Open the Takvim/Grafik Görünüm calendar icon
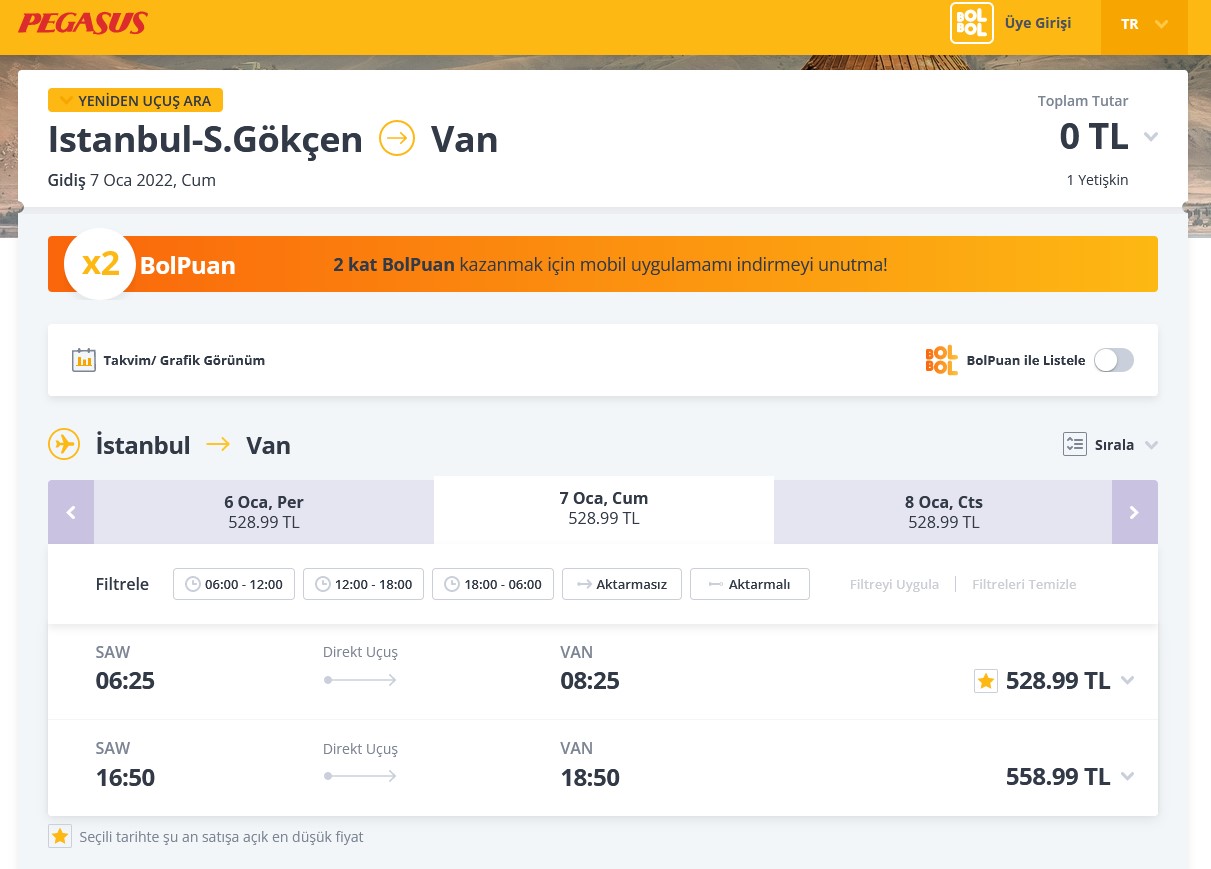This screenshot has width=1211, height=869. tap(84, 360)
